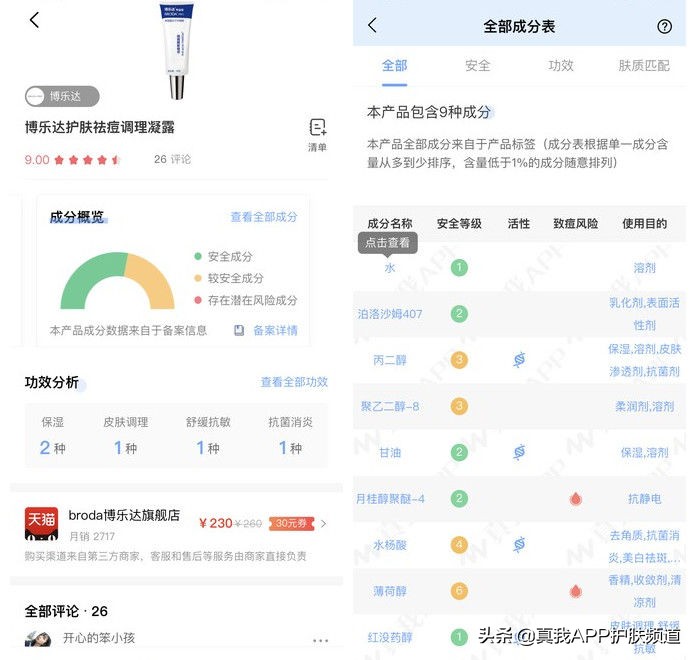Viewport: 696px width, 660px height.
Task: Tap the 点击查看 tooltip
Action: 388,243
